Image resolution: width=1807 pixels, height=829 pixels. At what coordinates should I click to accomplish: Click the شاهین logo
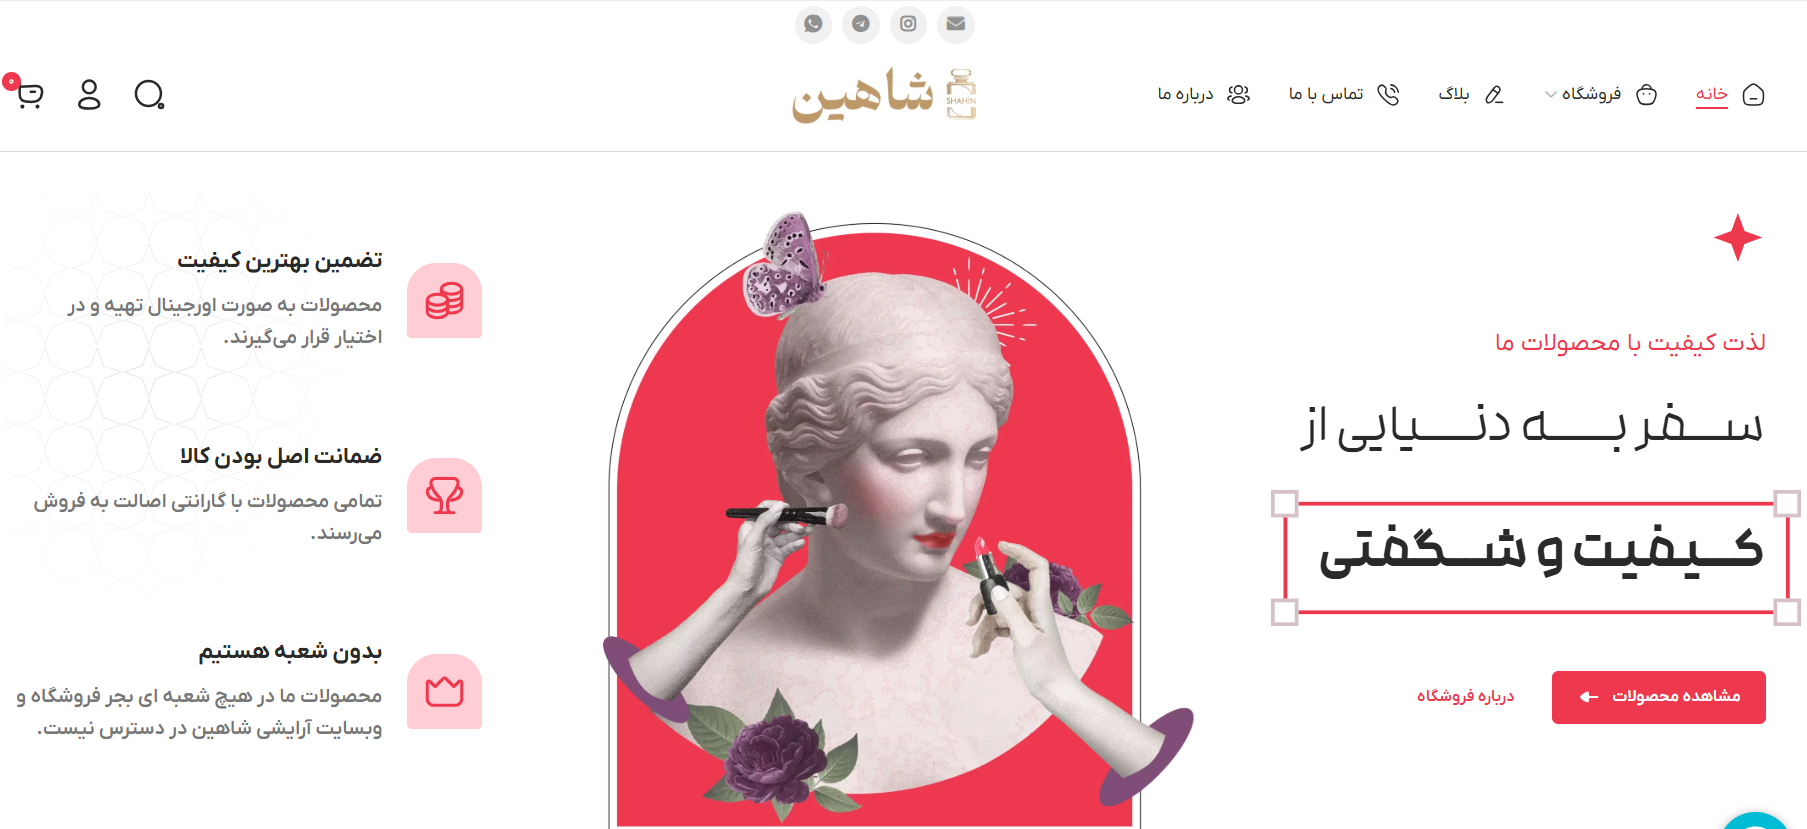point(884,96)
